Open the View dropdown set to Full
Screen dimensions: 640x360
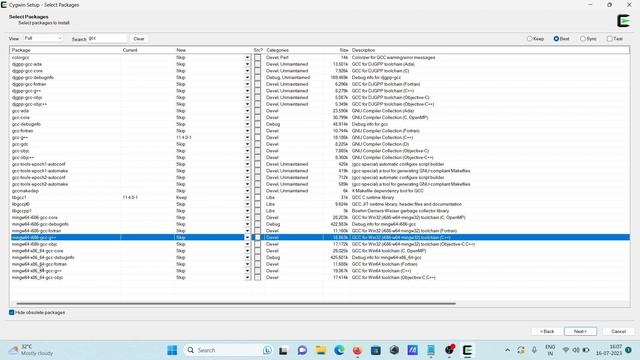[x=43, y=38]
